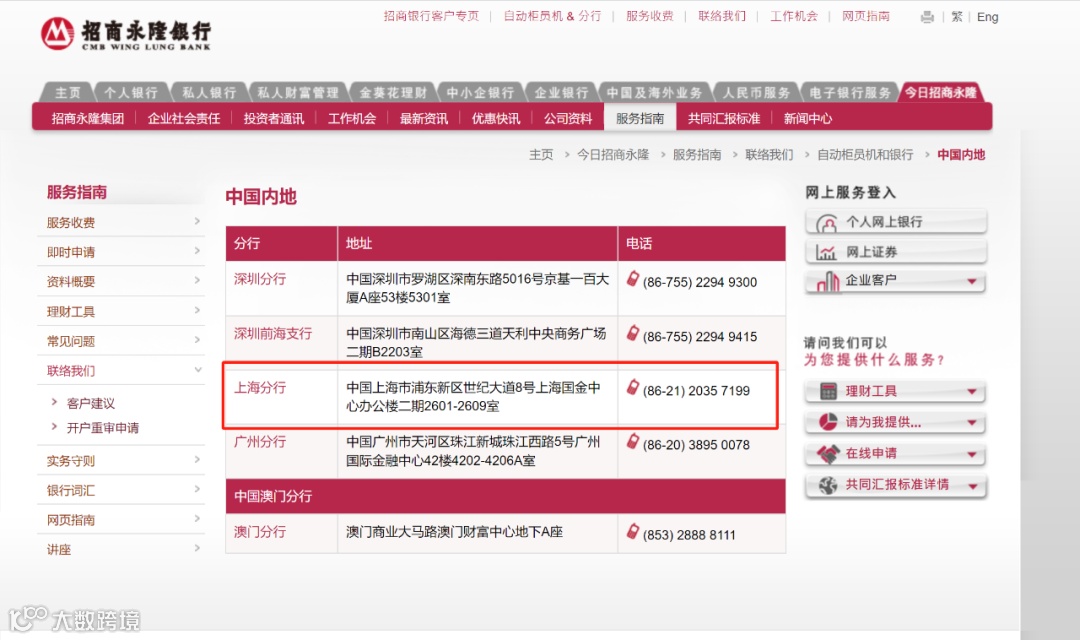Select 共同汇报标准 in the red submenu
This screenshot has height=640, width=1080.
723,118
